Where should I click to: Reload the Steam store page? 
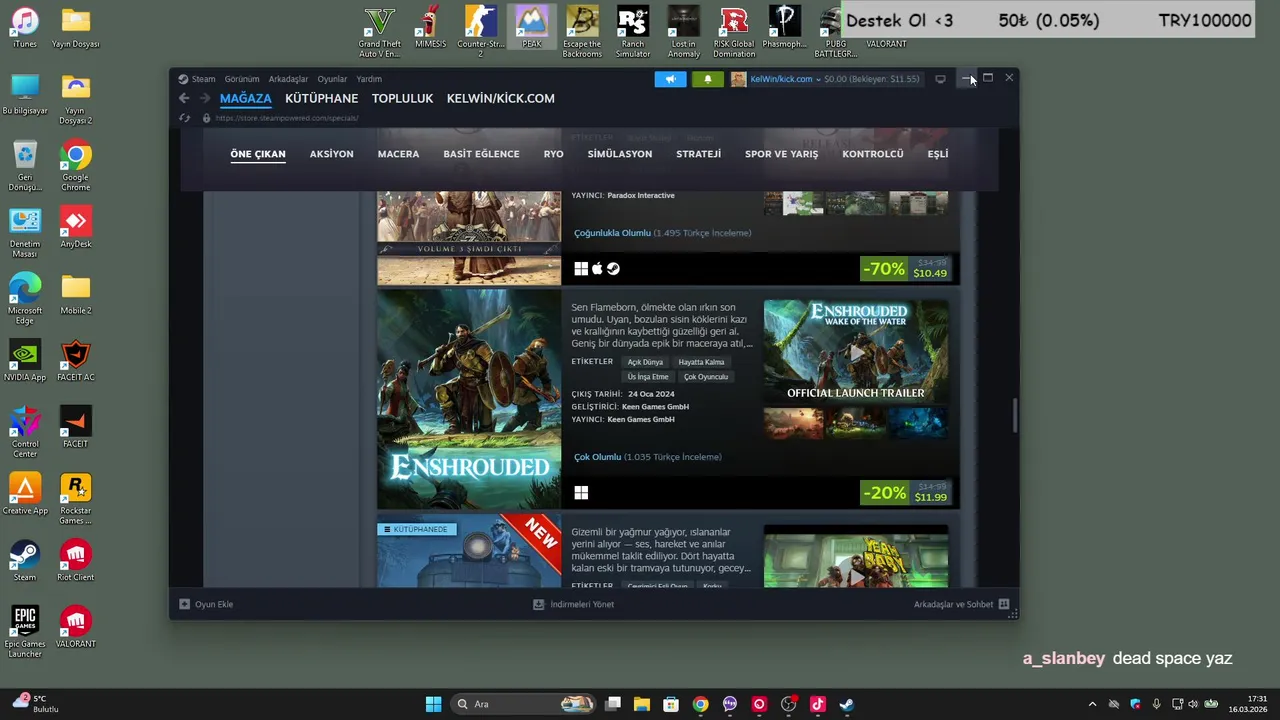tap(185, 118)
